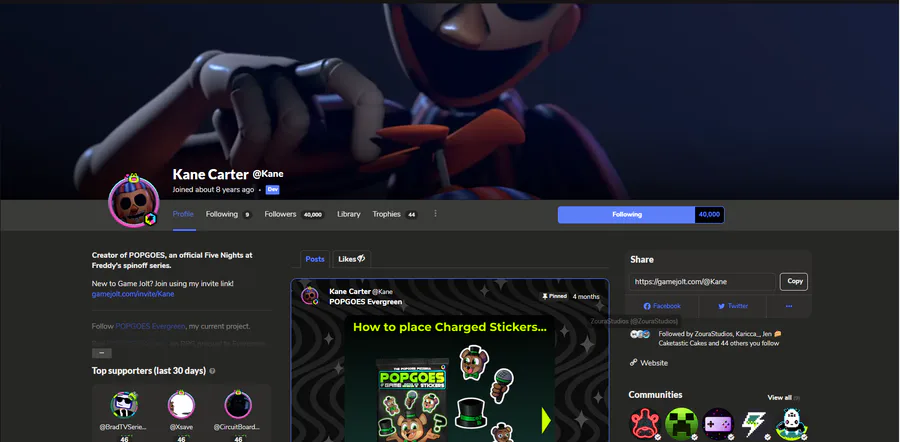Share the profile on Twitter
The image size is (900, 442).
[x=733, y=307]
